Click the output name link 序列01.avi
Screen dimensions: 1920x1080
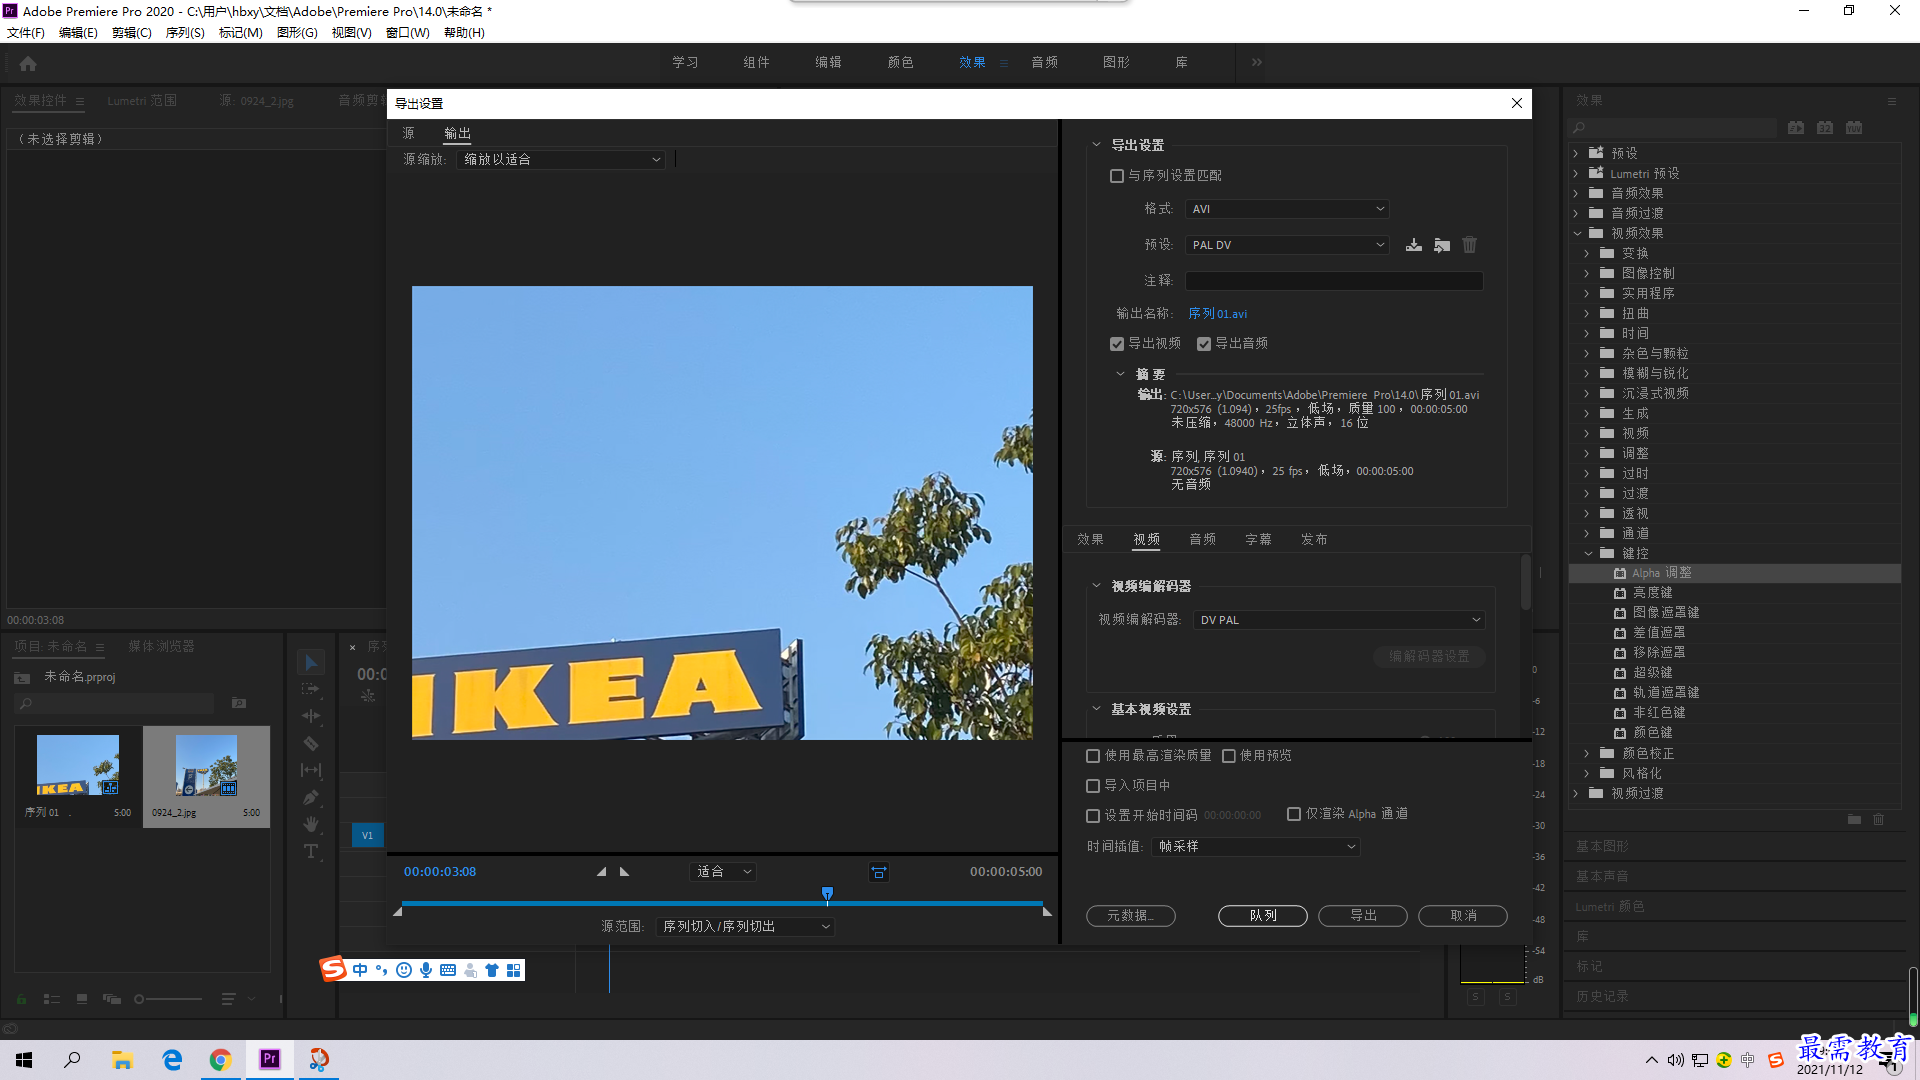(x=1217, y=314)
